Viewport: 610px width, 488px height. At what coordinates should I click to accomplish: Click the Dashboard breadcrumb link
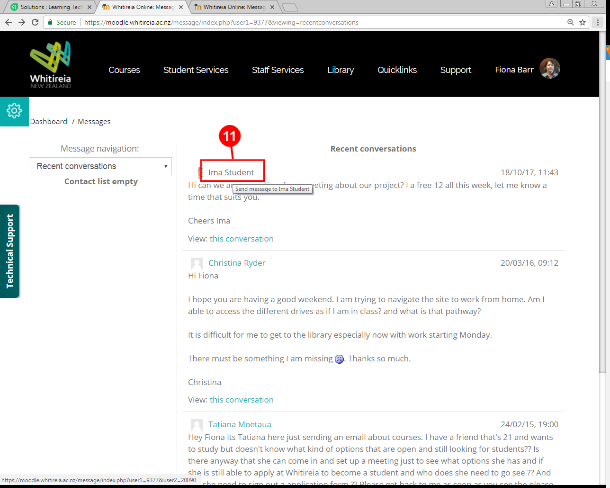[49, 121]
